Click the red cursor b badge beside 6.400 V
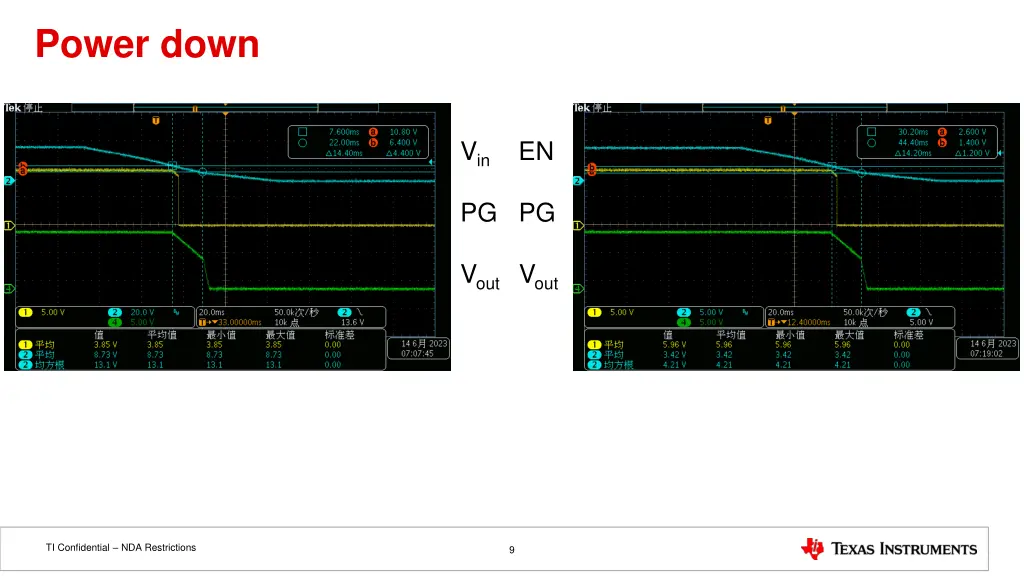Screen dimensions: 1024x576 pyautogui.click(x=373, y=142)
